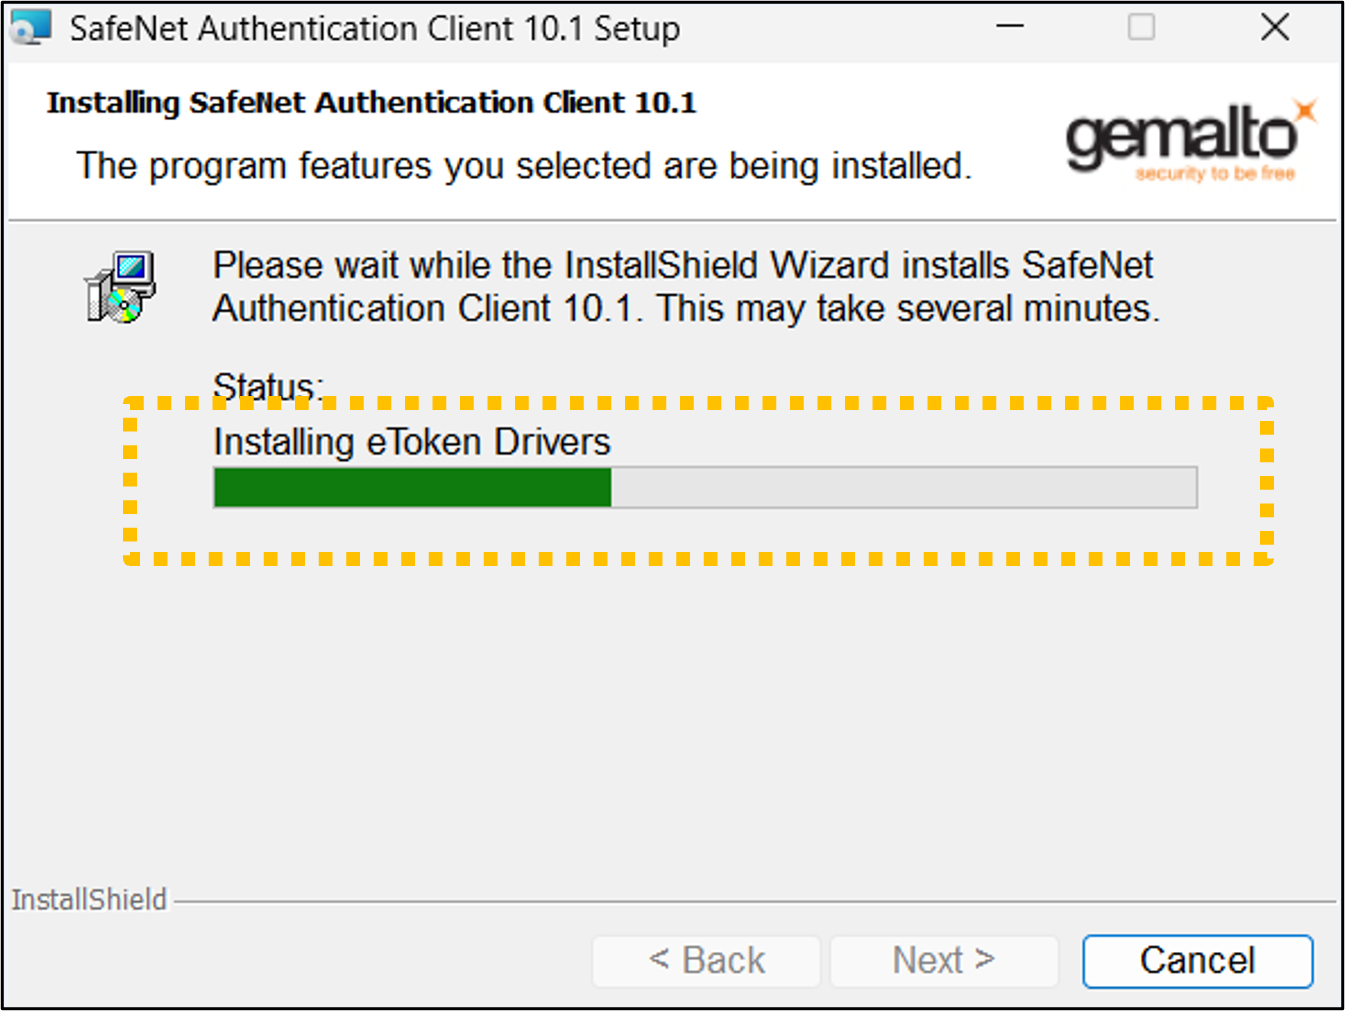The width and height of the screenshot is (1345, 1011).
Task: Click the disabled Next button
Action: click(x=944, y=961)
